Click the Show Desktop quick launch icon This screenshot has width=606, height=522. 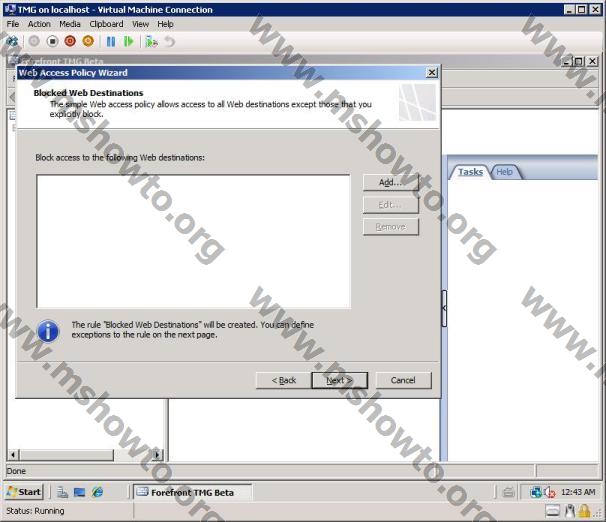pyautogui.click(x=80, y=492)
